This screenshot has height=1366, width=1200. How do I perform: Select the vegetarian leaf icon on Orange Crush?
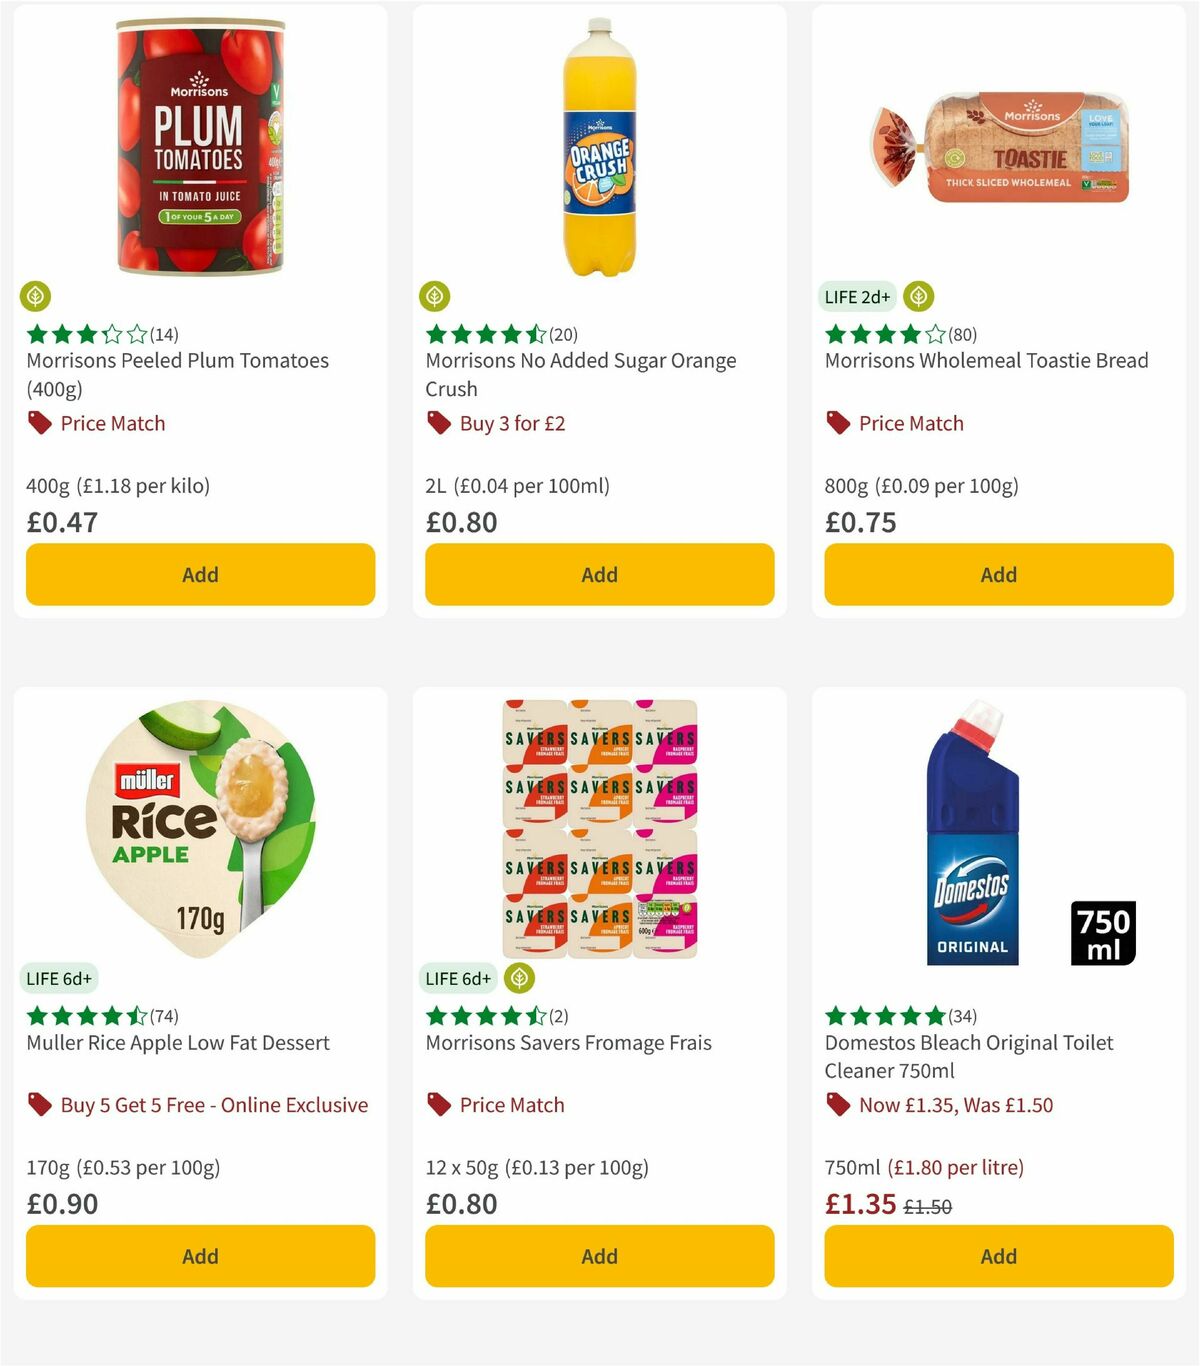tap(436, 296)
